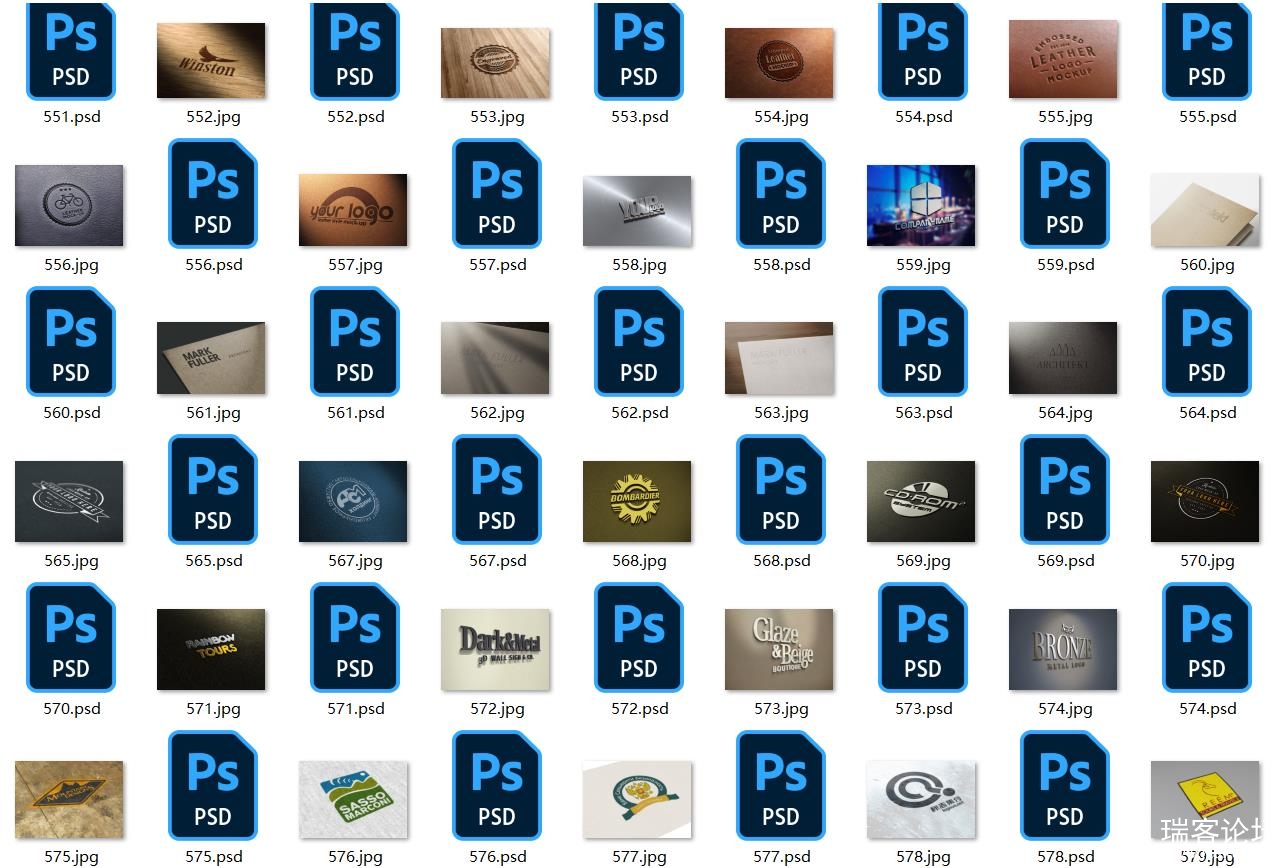The image size is (1284, 868).
Task: Select the 574.psd Photoshop document icon
Action: 1207,638
